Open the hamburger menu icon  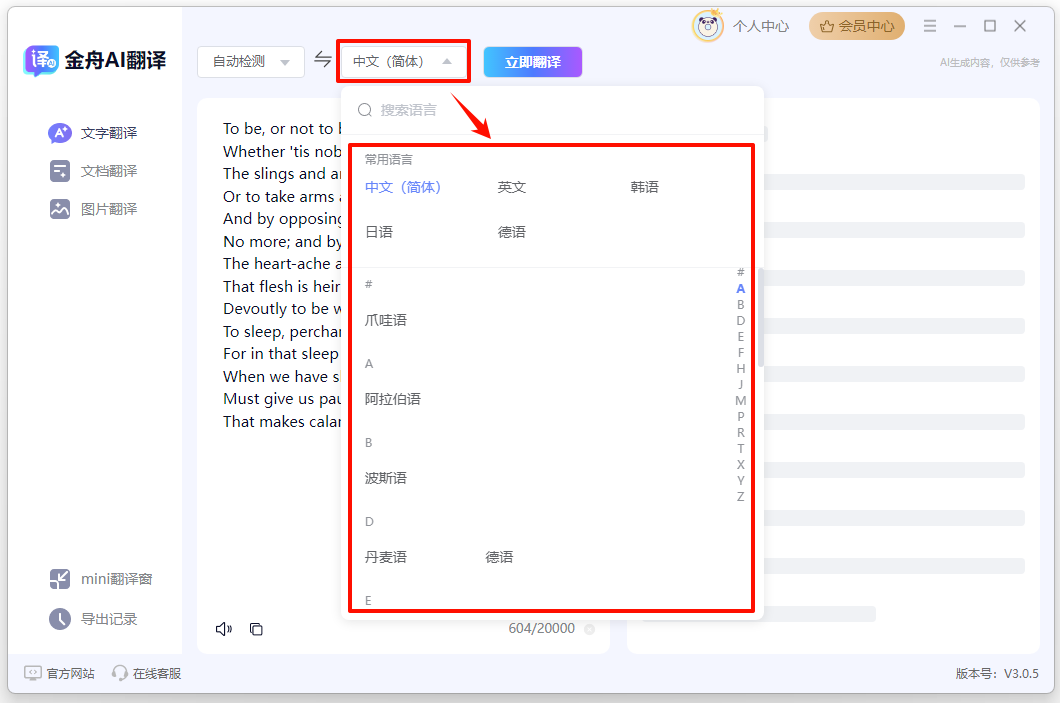pyautogui.click(x=930, y=26)
